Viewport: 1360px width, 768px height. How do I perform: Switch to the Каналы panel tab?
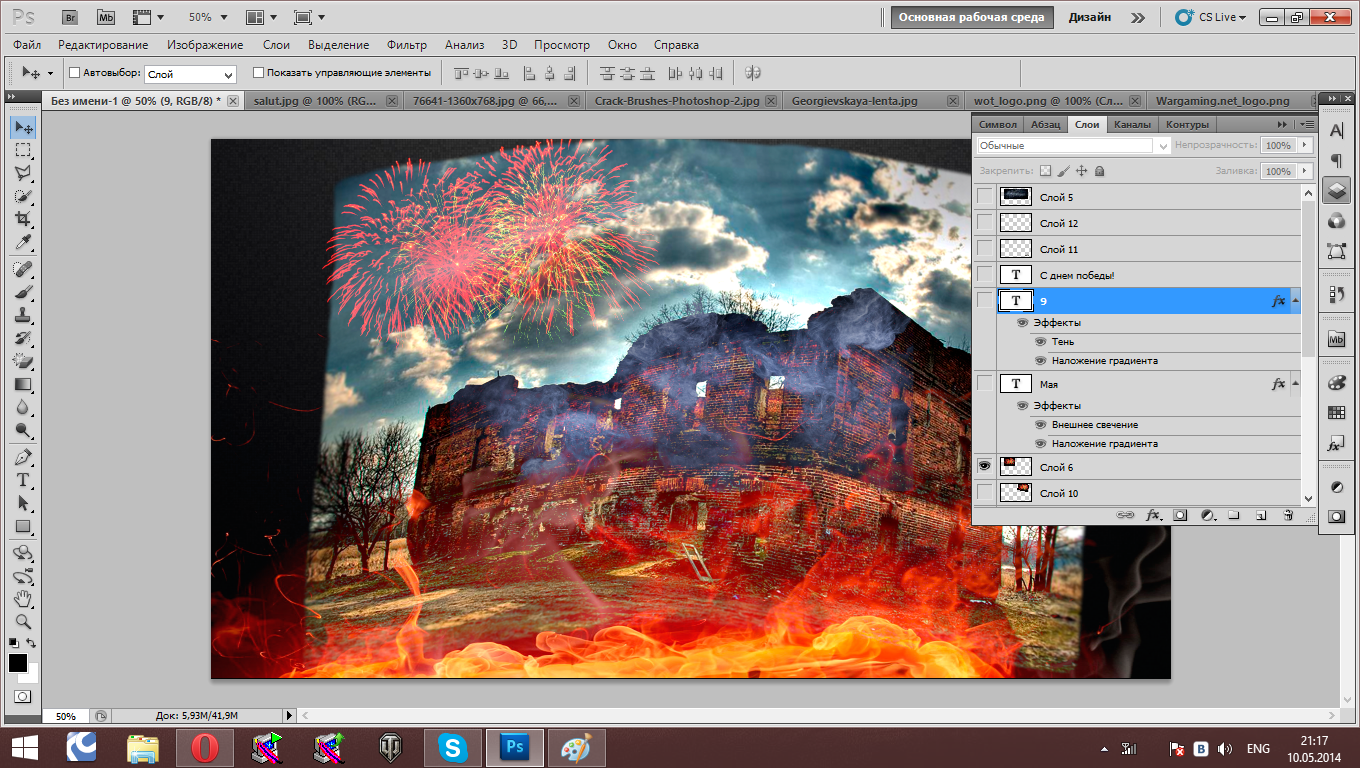pos(1132,124)
